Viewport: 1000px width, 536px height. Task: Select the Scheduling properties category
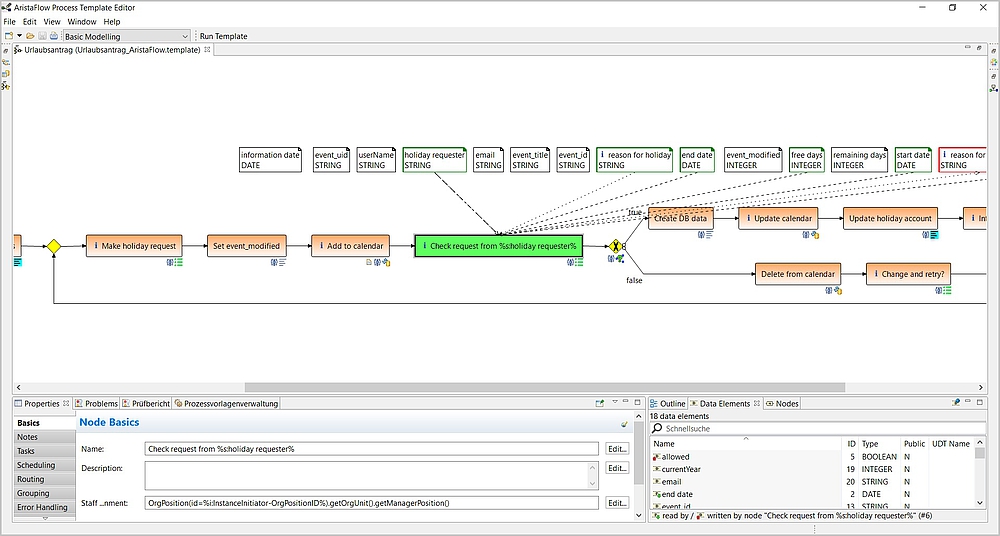pos(36,465)
